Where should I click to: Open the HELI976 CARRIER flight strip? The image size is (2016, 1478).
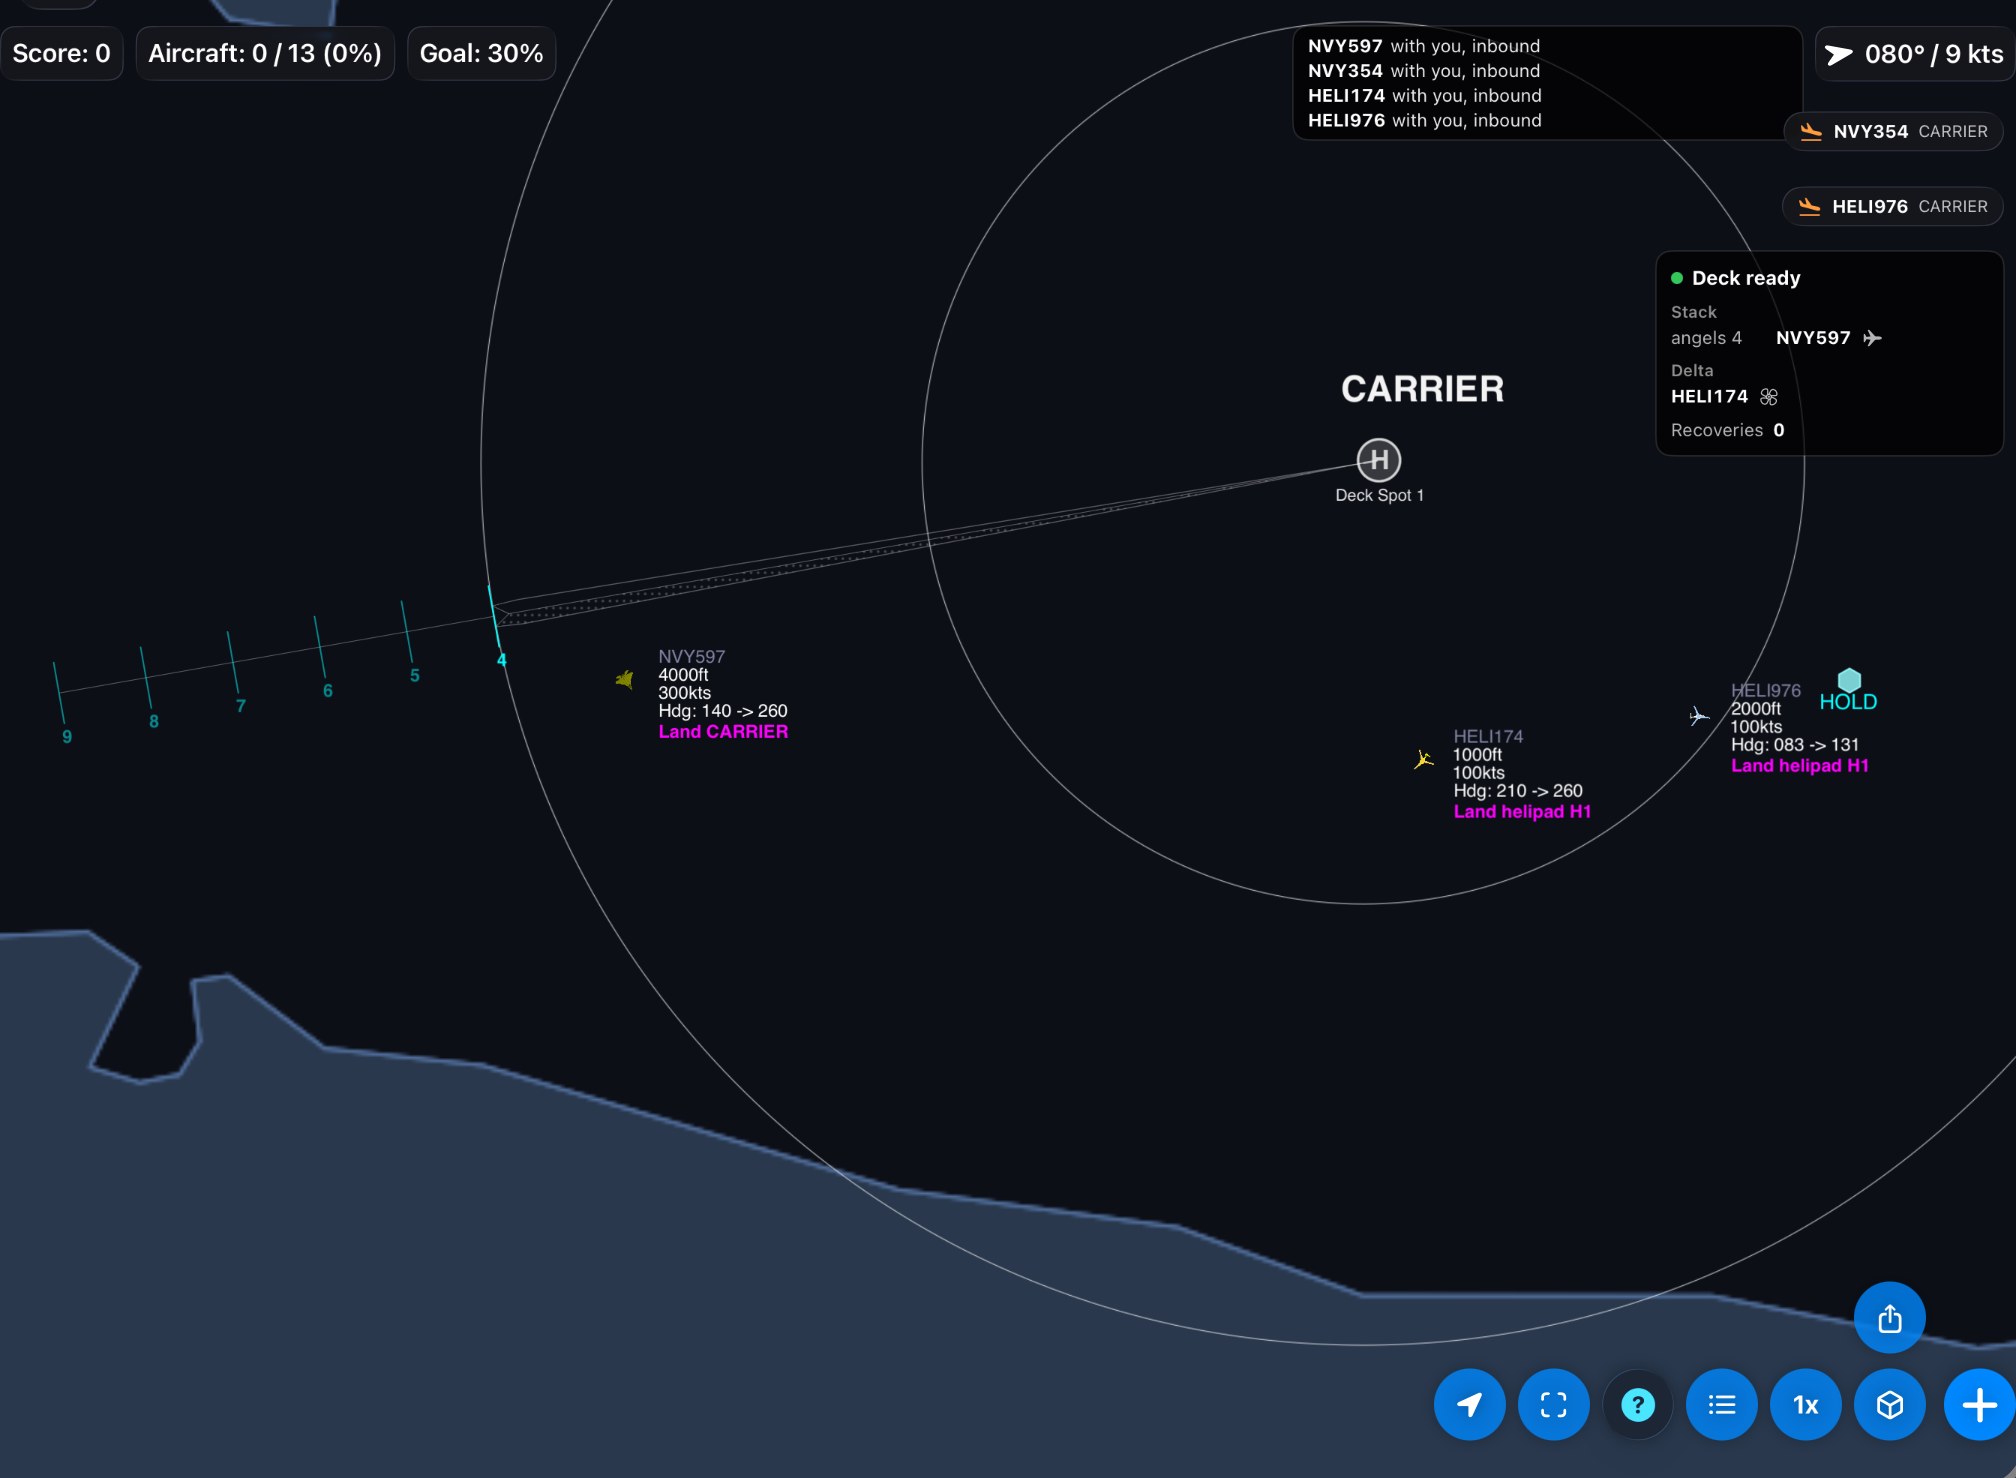(x=1893, y=206)
